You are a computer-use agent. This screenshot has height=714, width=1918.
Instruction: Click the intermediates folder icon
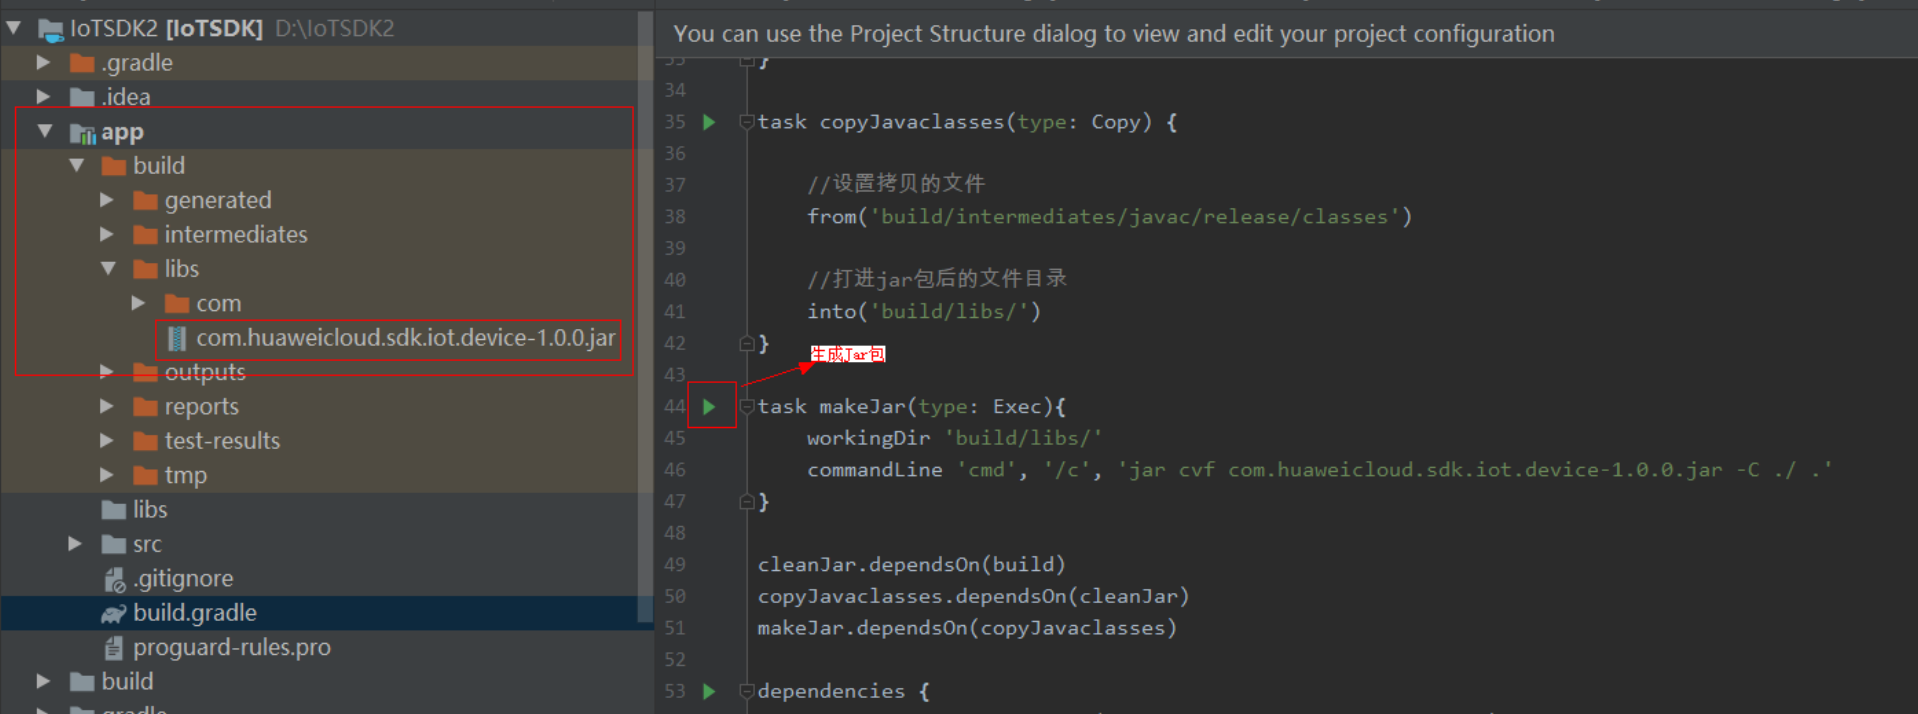click(146, 235)
